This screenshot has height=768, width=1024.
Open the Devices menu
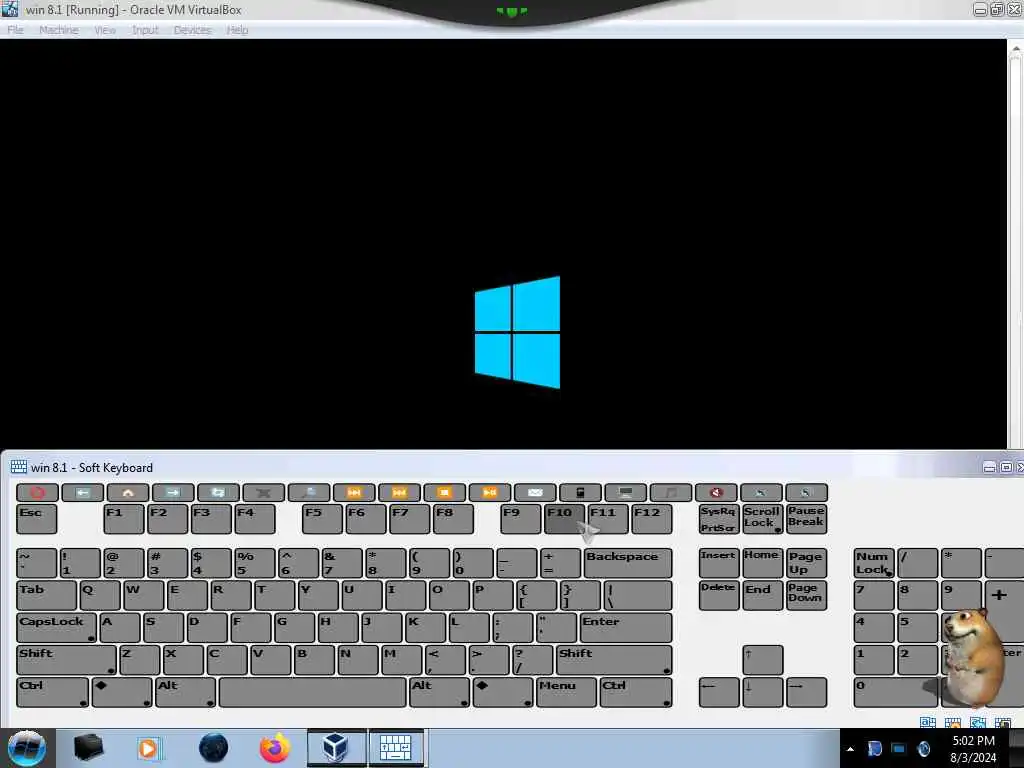[x=193, y=30]
